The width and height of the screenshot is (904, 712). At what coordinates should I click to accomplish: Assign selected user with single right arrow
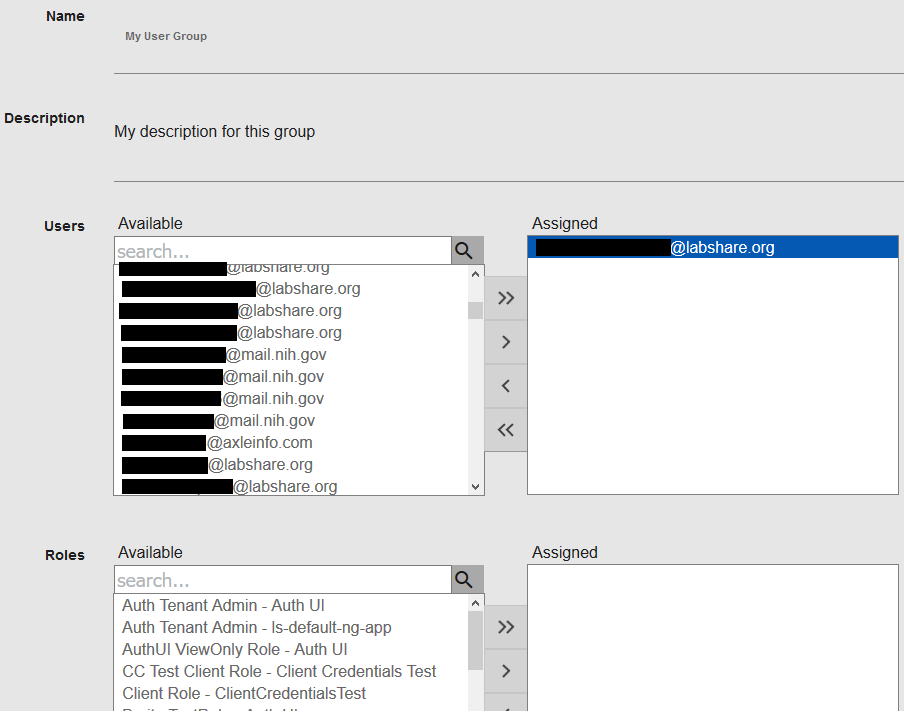point(506,342)
